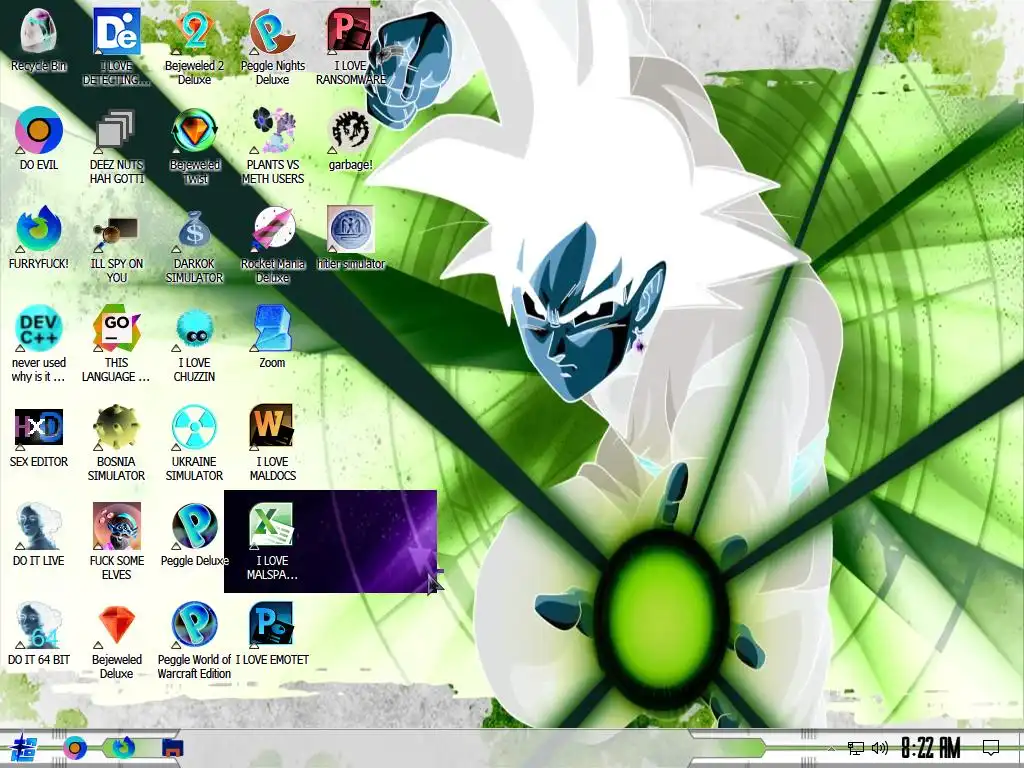Click the 8:22 AM taskbar clock
Screen dimensions: 1024x768
931,748
